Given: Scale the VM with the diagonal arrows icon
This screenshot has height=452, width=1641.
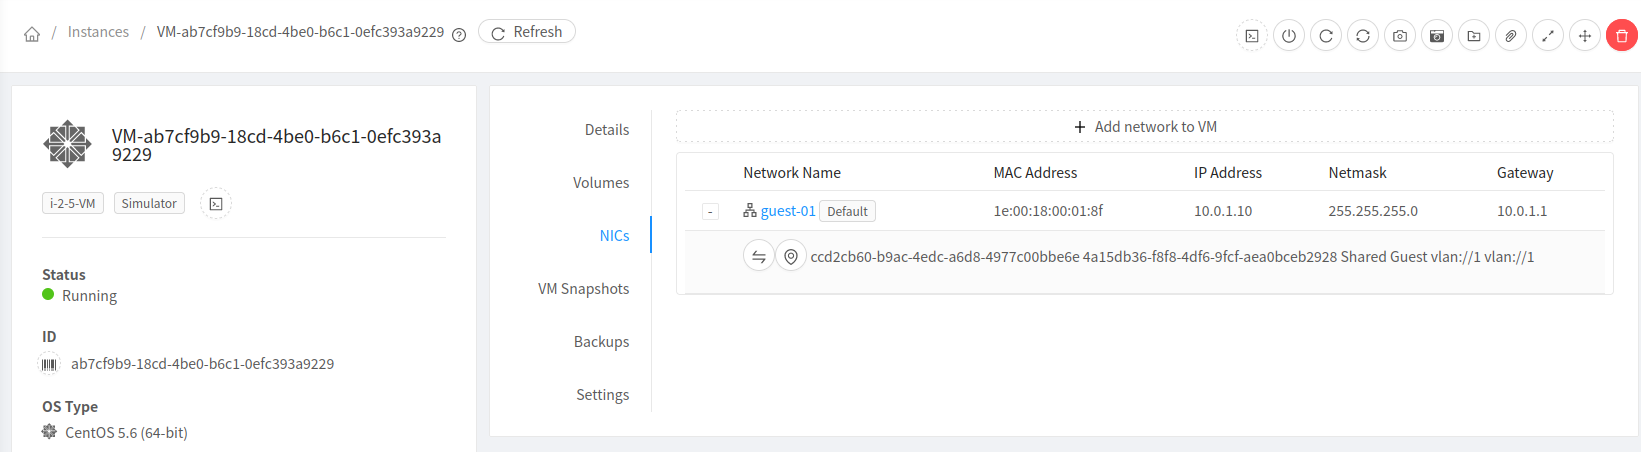Looking at the screenshot, I should tap(1548, 36).
